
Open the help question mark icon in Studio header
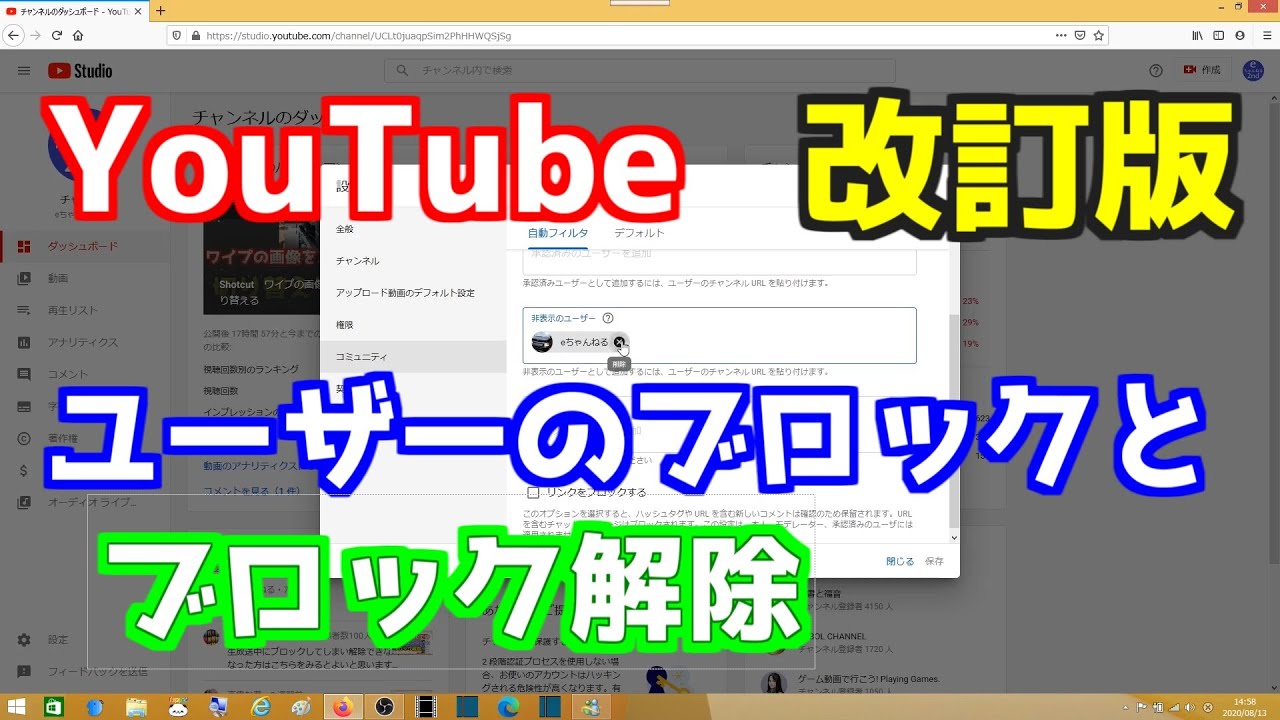[1156, 71]
